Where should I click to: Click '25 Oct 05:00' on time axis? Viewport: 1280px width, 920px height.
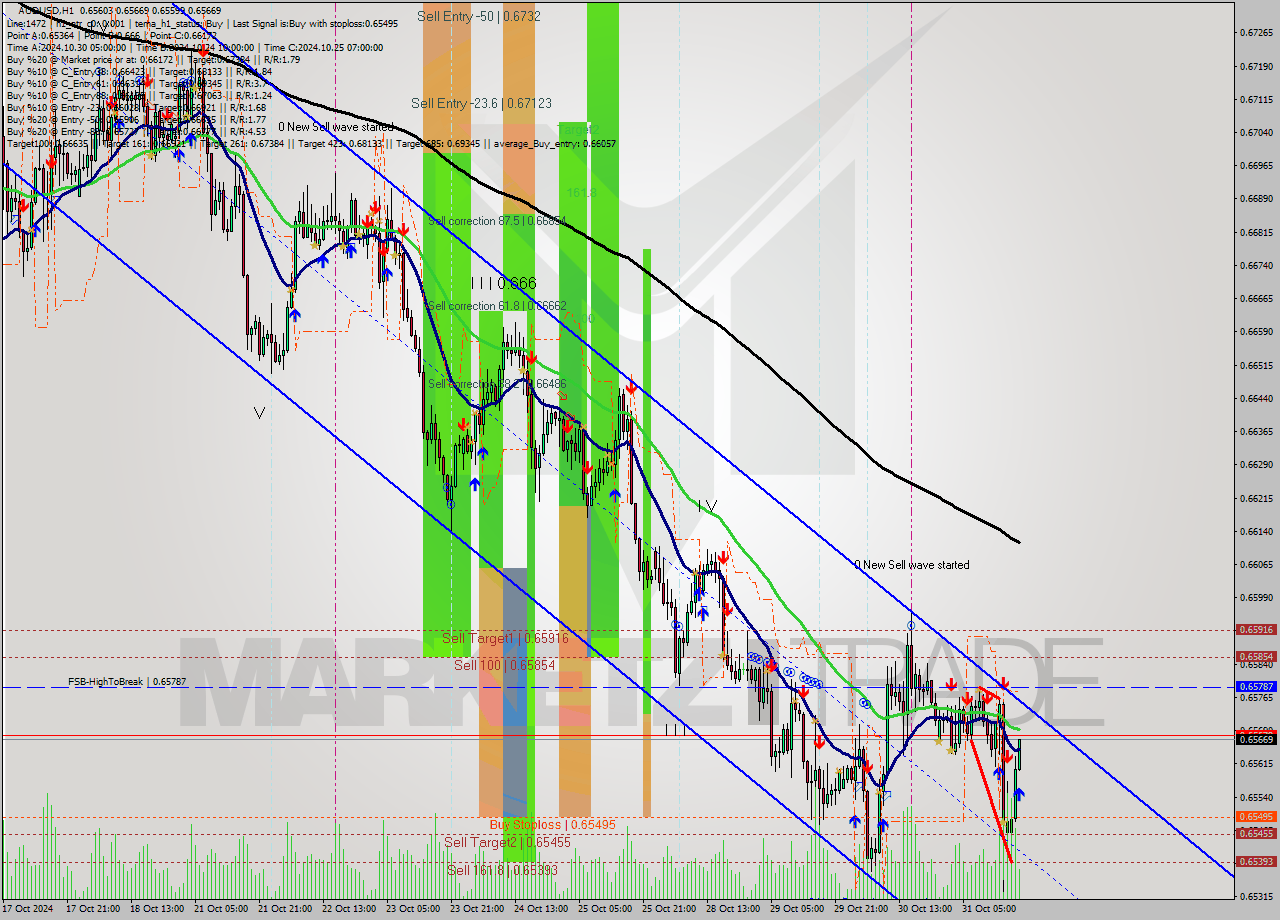coord(604,909)
